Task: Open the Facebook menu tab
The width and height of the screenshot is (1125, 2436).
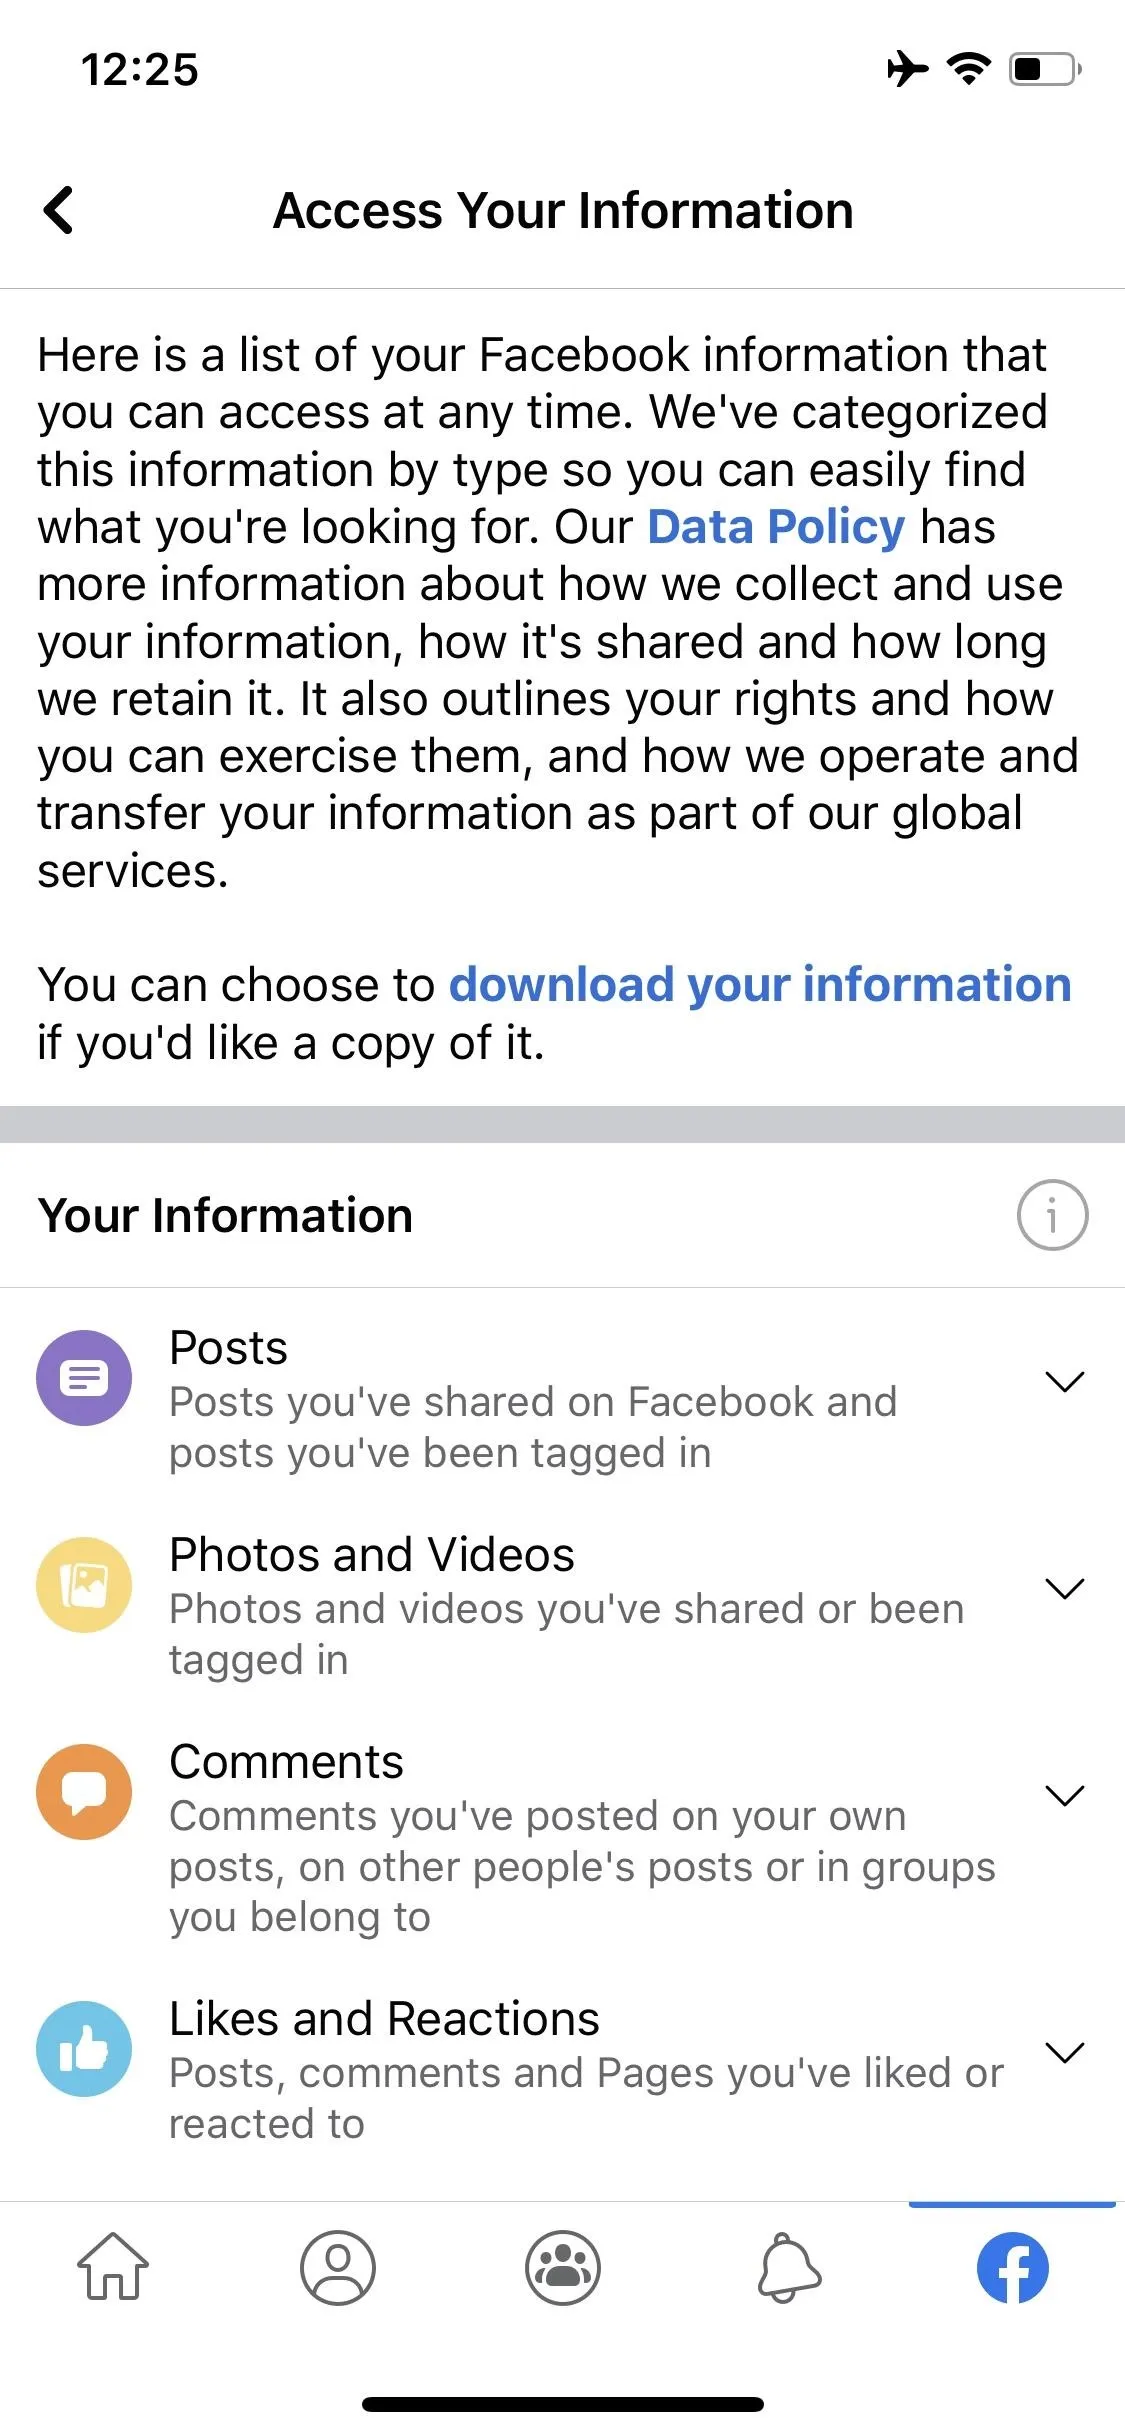Action: click(1013, 2267)
